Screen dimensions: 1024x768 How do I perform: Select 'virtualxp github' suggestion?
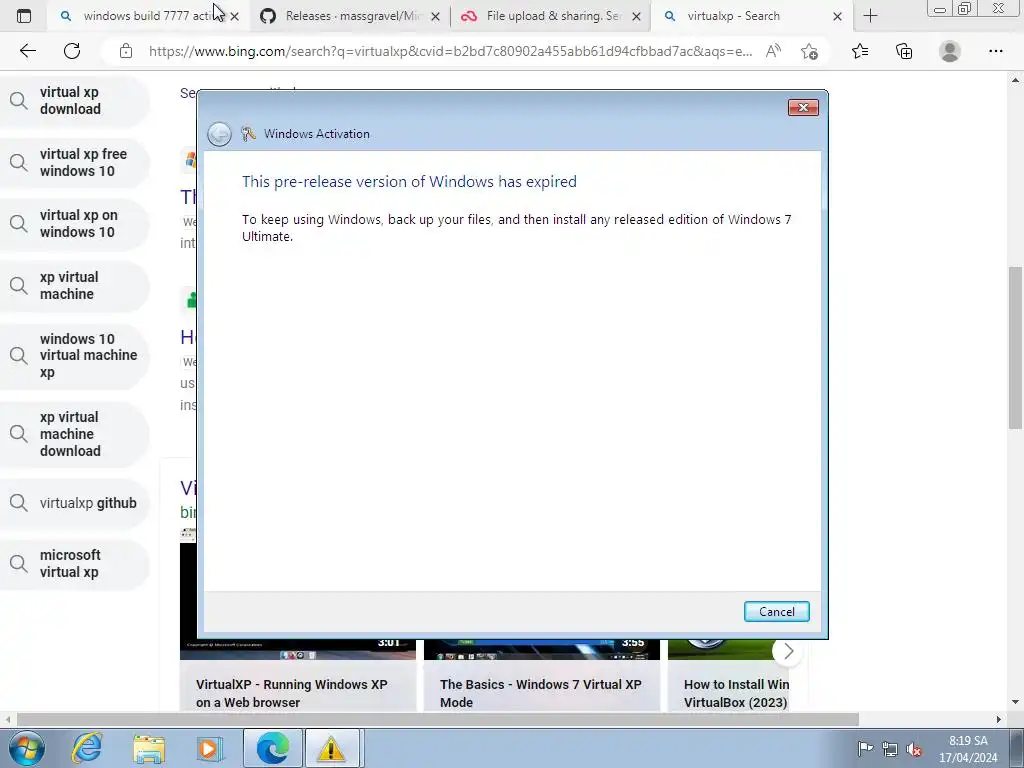pos(74,503)
